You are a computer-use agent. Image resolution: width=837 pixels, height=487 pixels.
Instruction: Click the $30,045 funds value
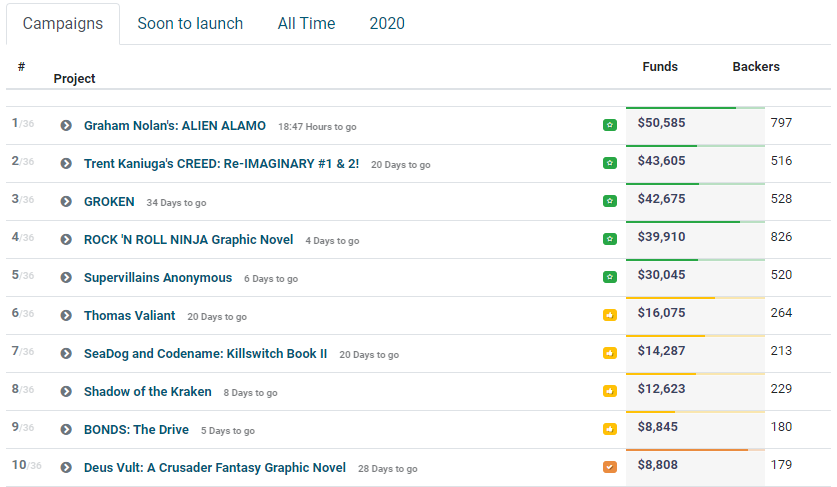[661, 275]
